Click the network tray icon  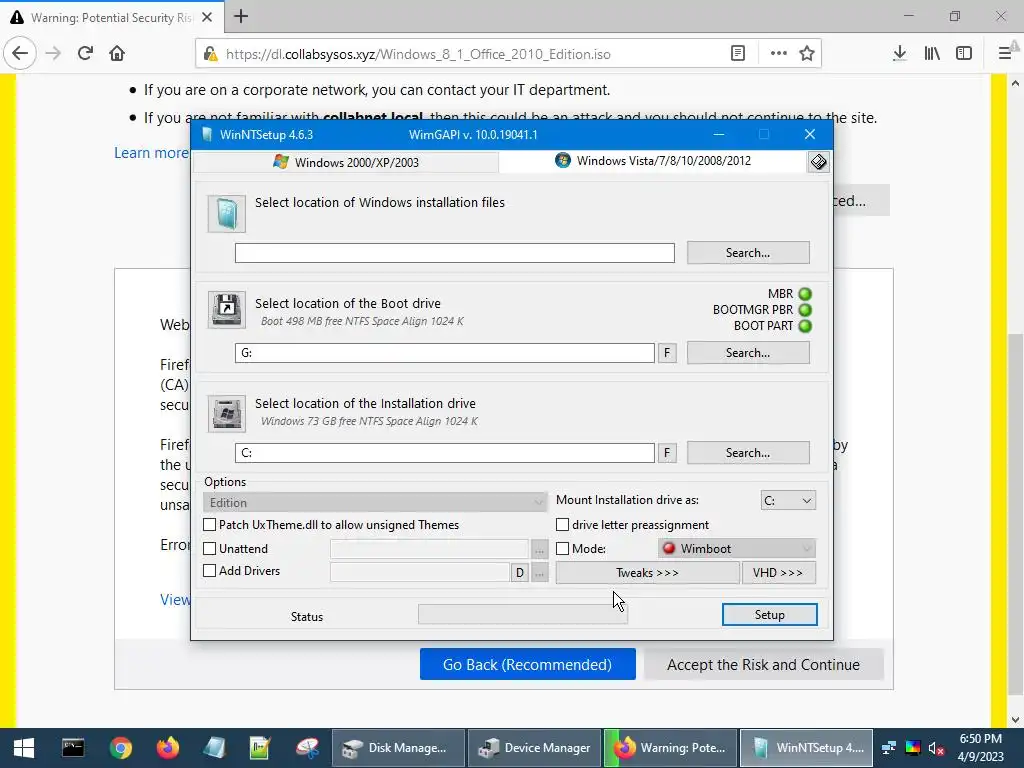click(889, 748)
